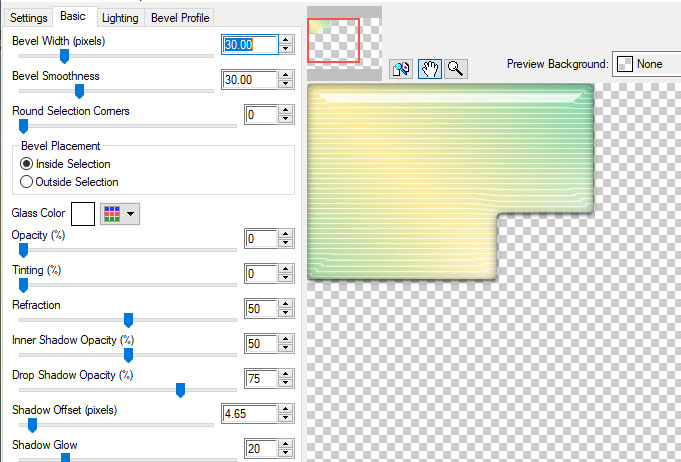The image size is (681, 462).
Task: Select the zoom magnifier tool
Action: 455,68
